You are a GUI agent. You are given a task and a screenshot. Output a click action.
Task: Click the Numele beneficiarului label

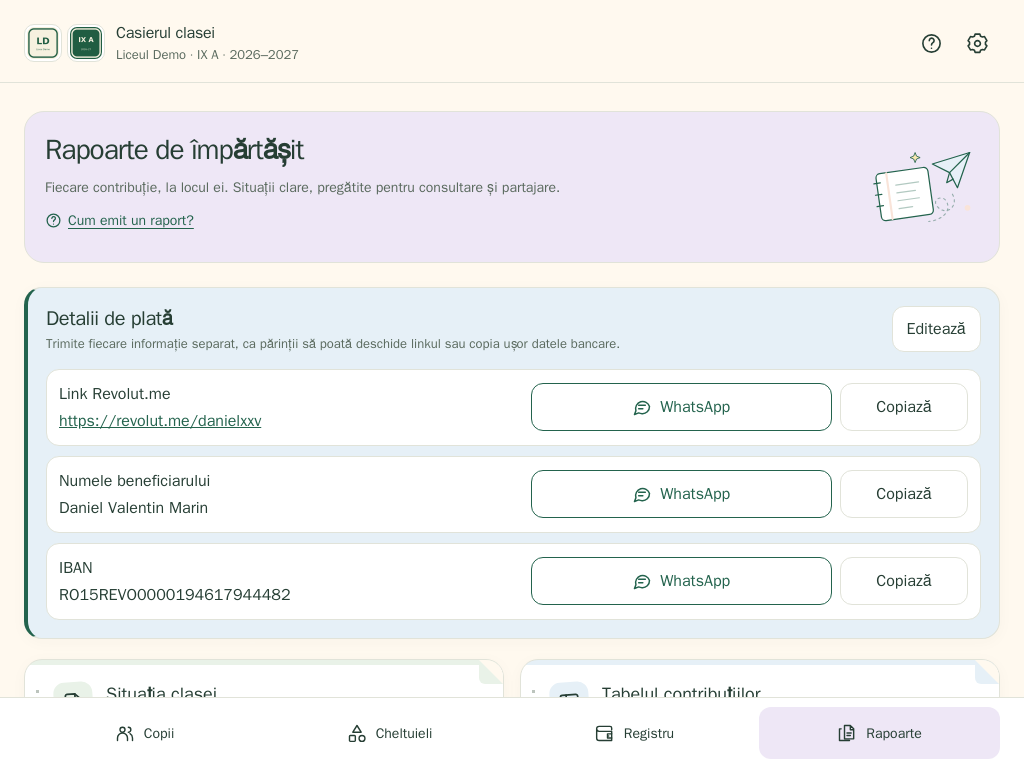[x=135, y=481]
